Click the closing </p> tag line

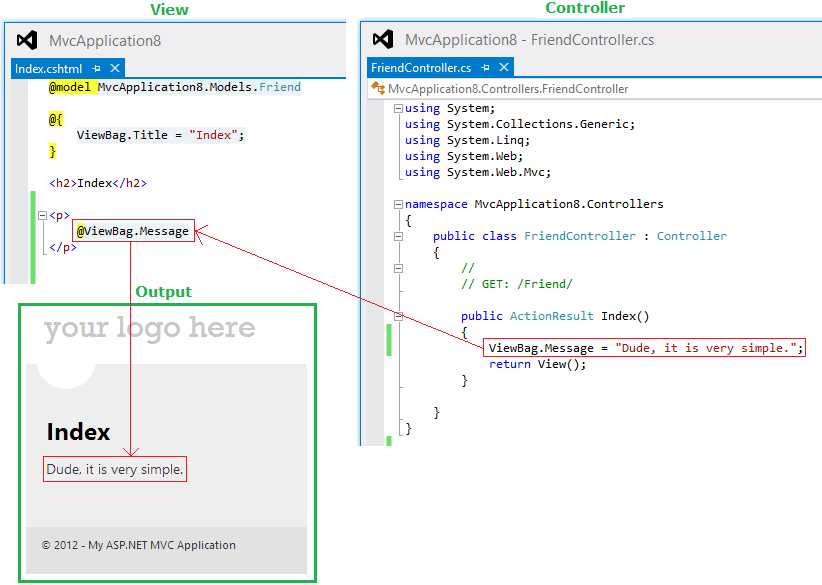(x=63, y=247)
